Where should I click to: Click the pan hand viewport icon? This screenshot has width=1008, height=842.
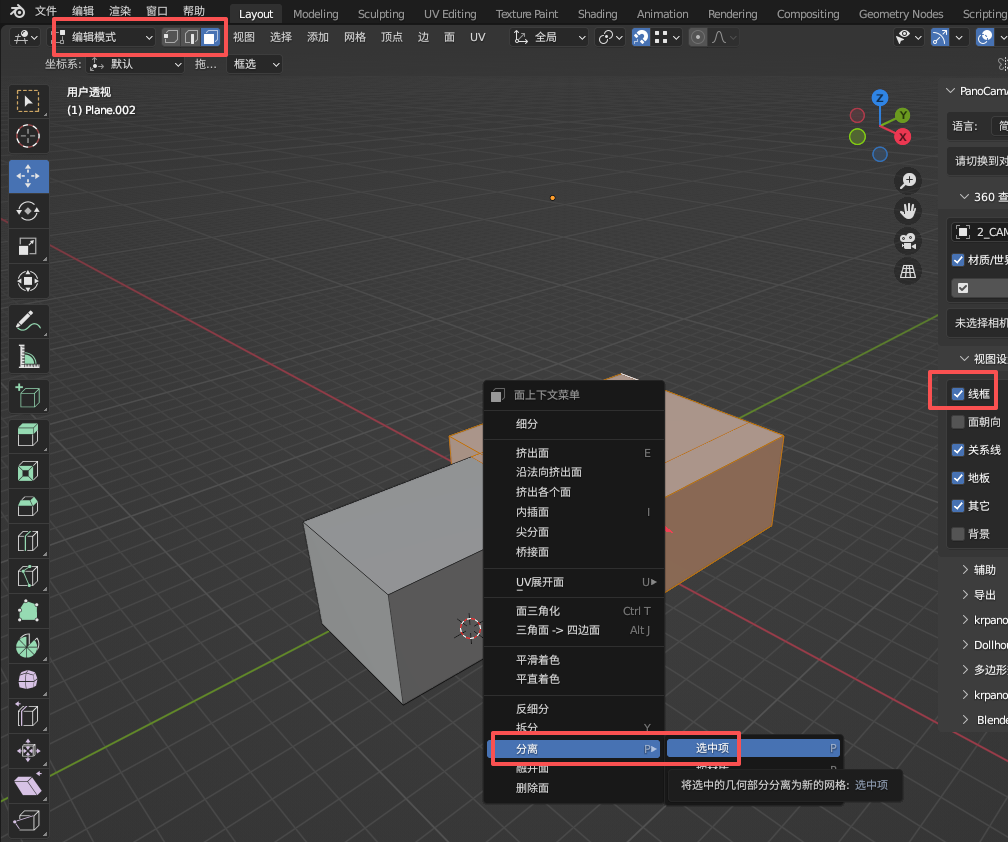tap(908, 211)
